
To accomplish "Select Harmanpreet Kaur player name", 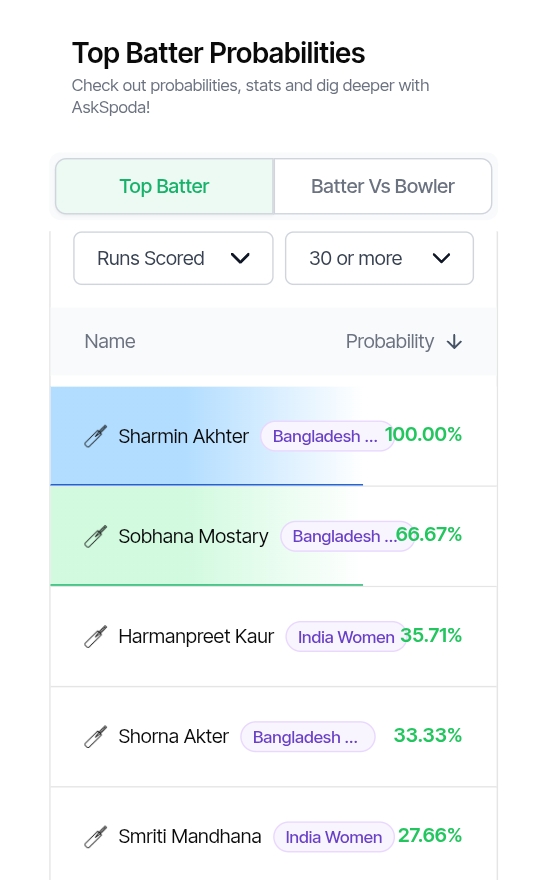I will click(196, 636).
